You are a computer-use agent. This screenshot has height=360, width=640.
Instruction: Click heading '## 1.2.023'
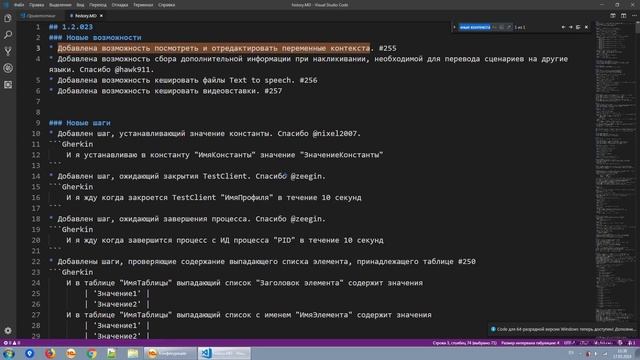[71, 27]
